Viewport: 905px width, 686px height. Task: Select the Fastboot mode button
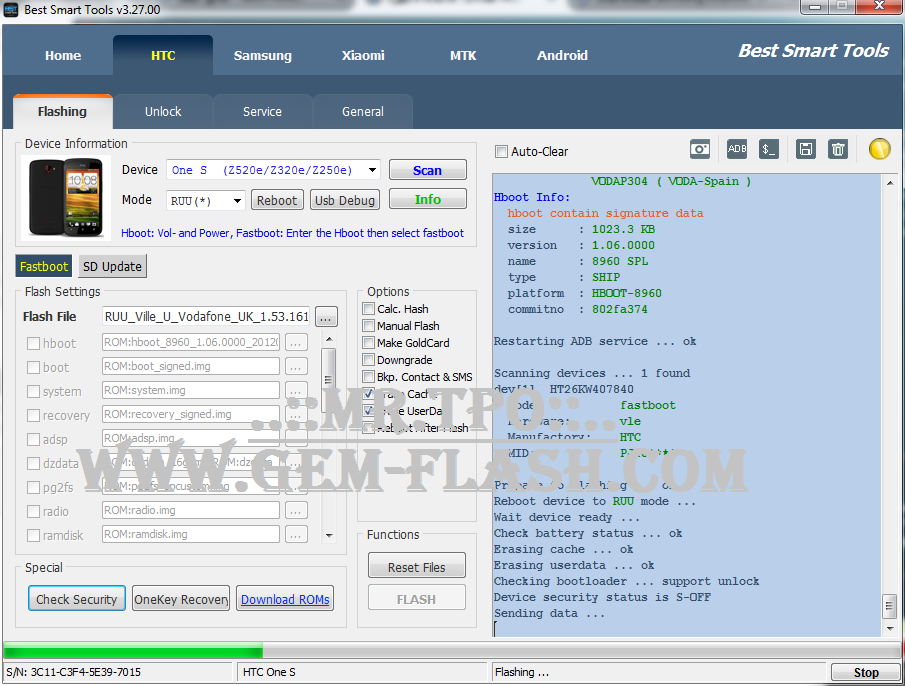[44, 266]
